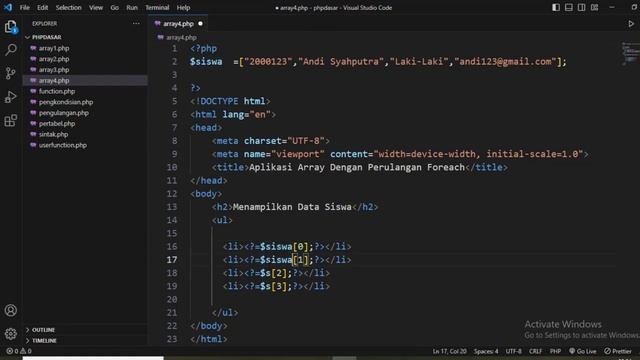
Task: Click errors and warnings status indicator
Action: 19,351
